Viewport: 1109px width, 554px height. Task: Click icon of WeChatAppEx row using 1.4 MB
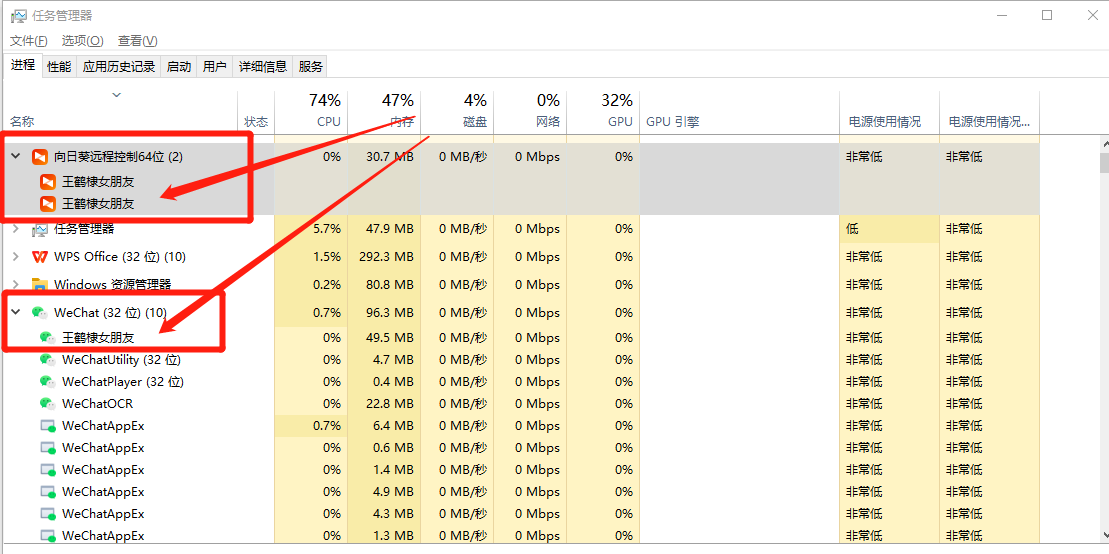coord(47,470)
